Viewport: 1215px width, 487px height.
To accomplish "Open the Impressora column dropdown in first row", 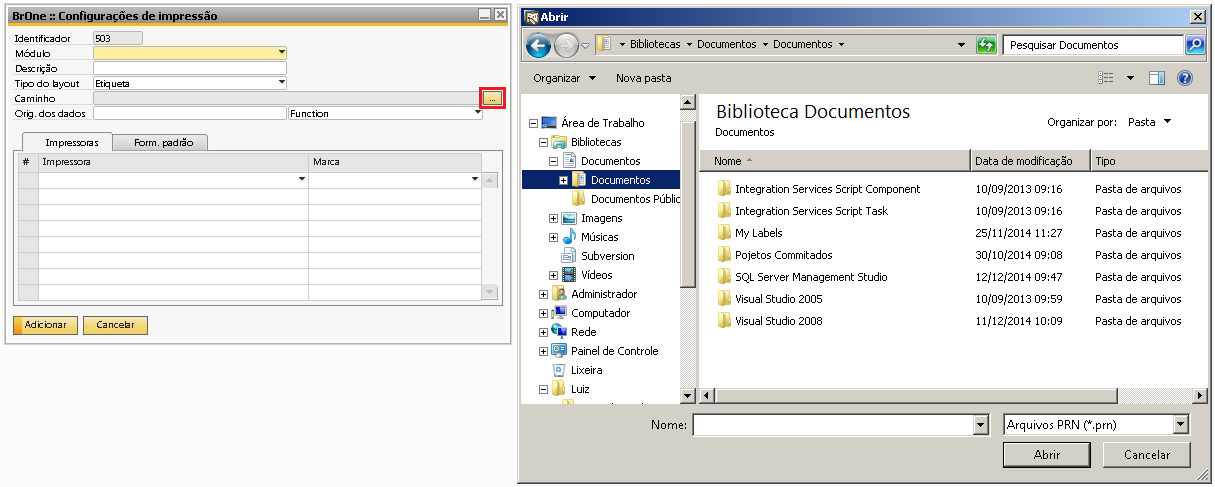I will (x=302, y=179).
